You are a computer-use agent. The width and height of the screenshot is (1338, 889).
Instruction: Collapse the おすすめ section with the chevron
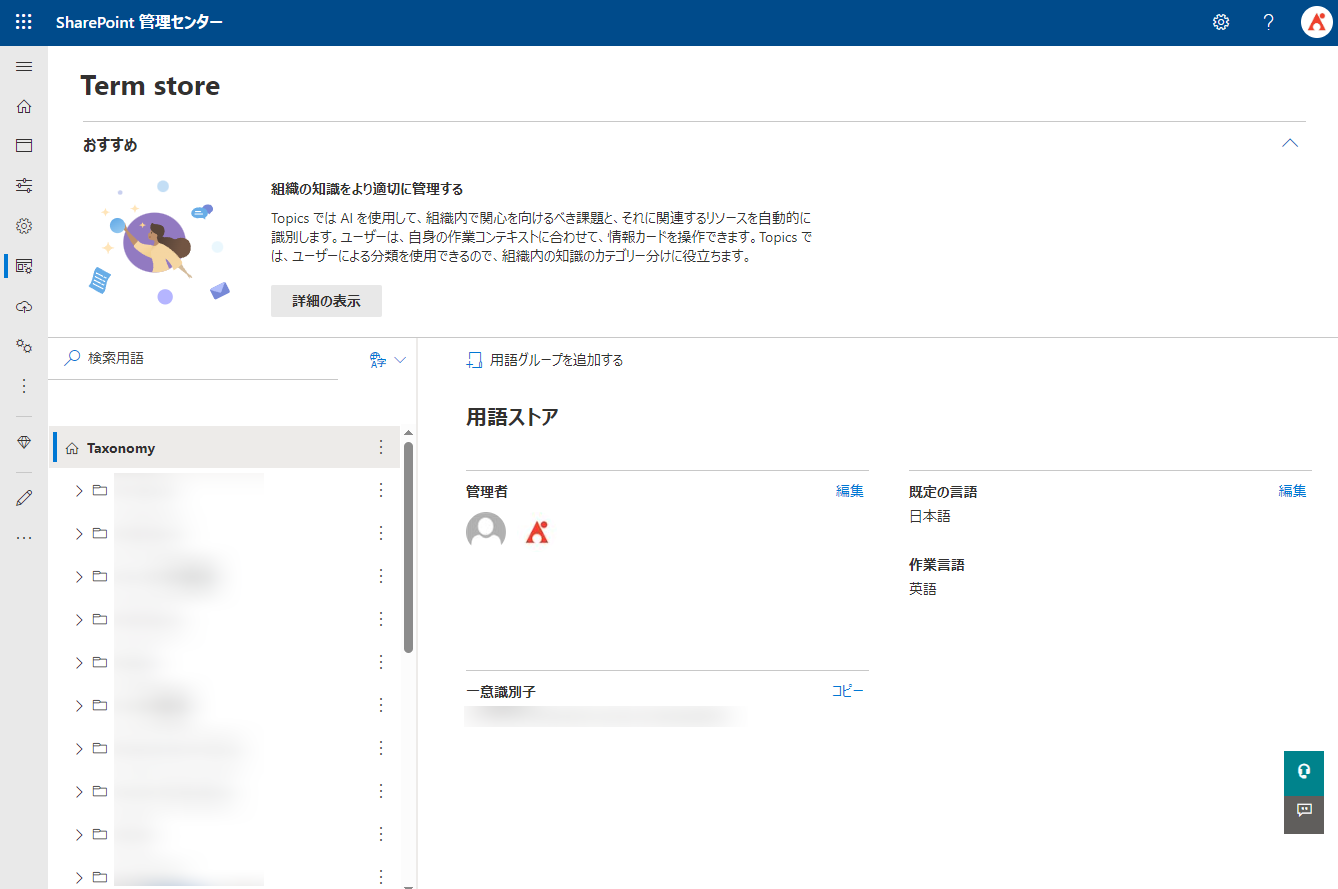pyautogui.click(x=1290, y=143)
